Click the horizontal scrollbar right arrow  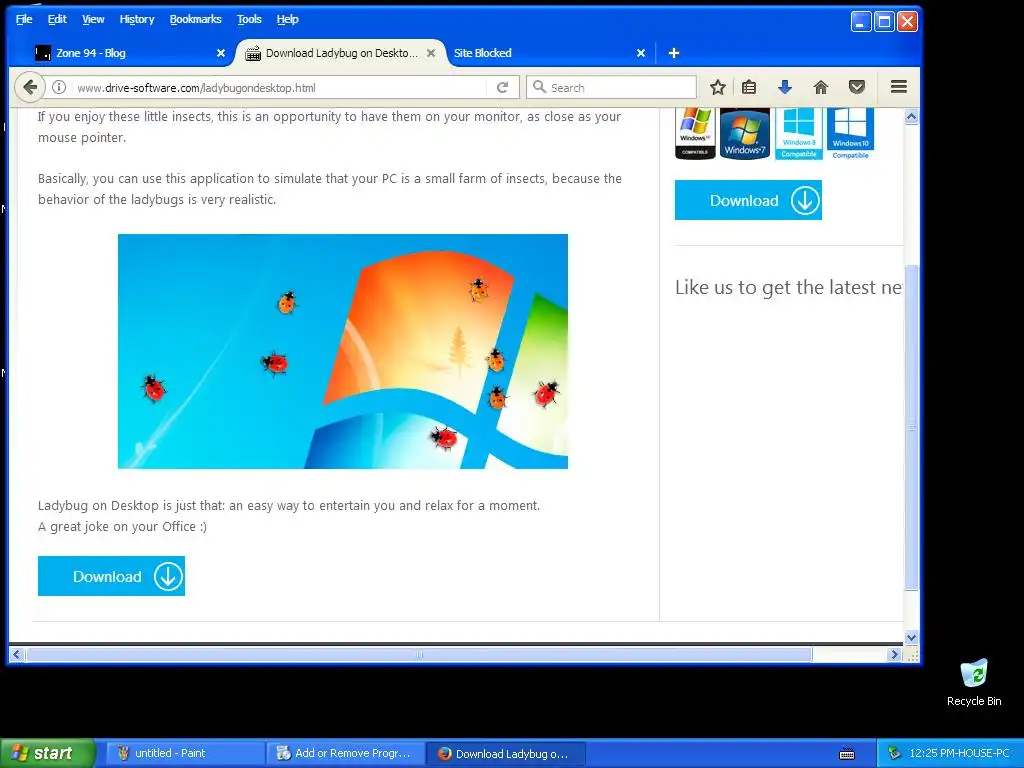click(894, 654)
